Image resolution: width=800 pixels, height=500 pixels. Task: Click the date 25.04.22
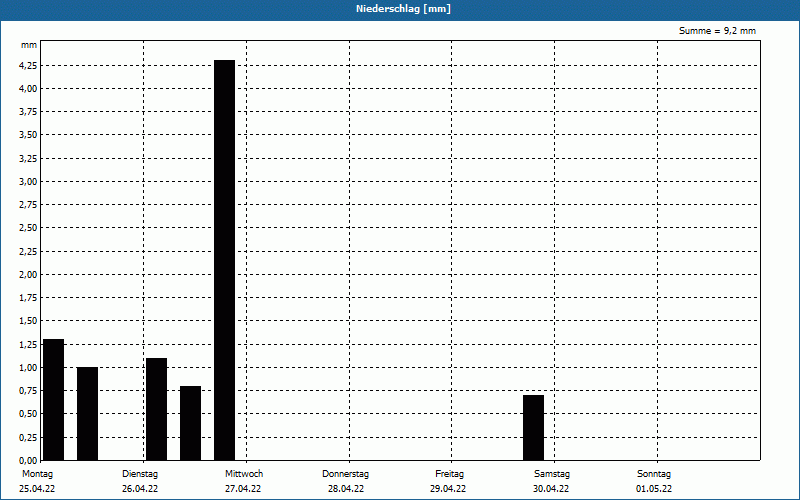[37, 489]
